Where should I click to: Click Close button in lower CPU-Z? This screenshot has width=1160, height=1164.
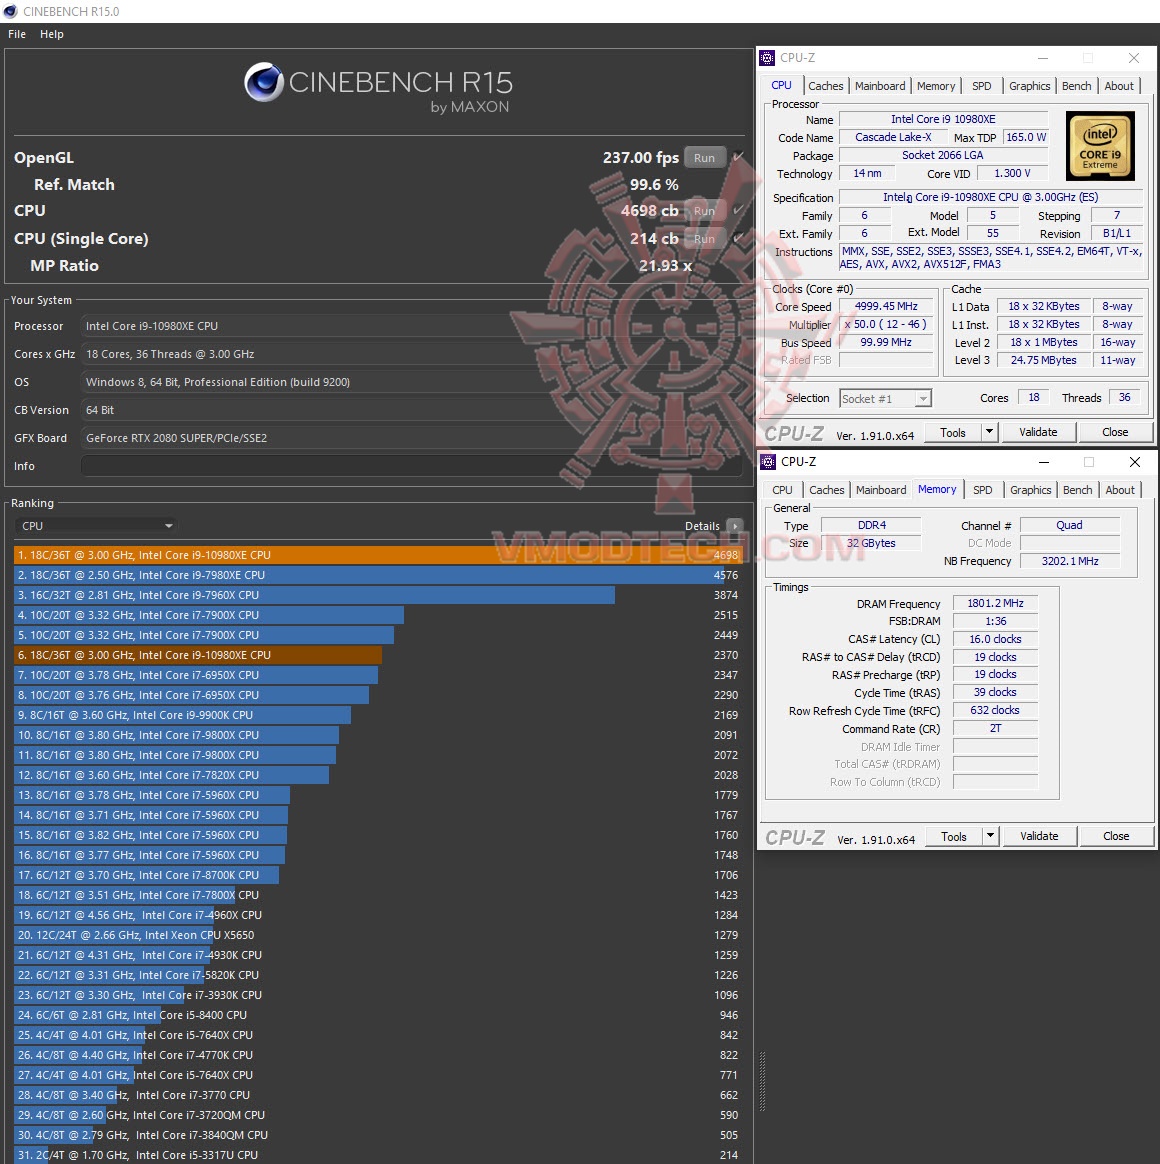(1116, 837)
